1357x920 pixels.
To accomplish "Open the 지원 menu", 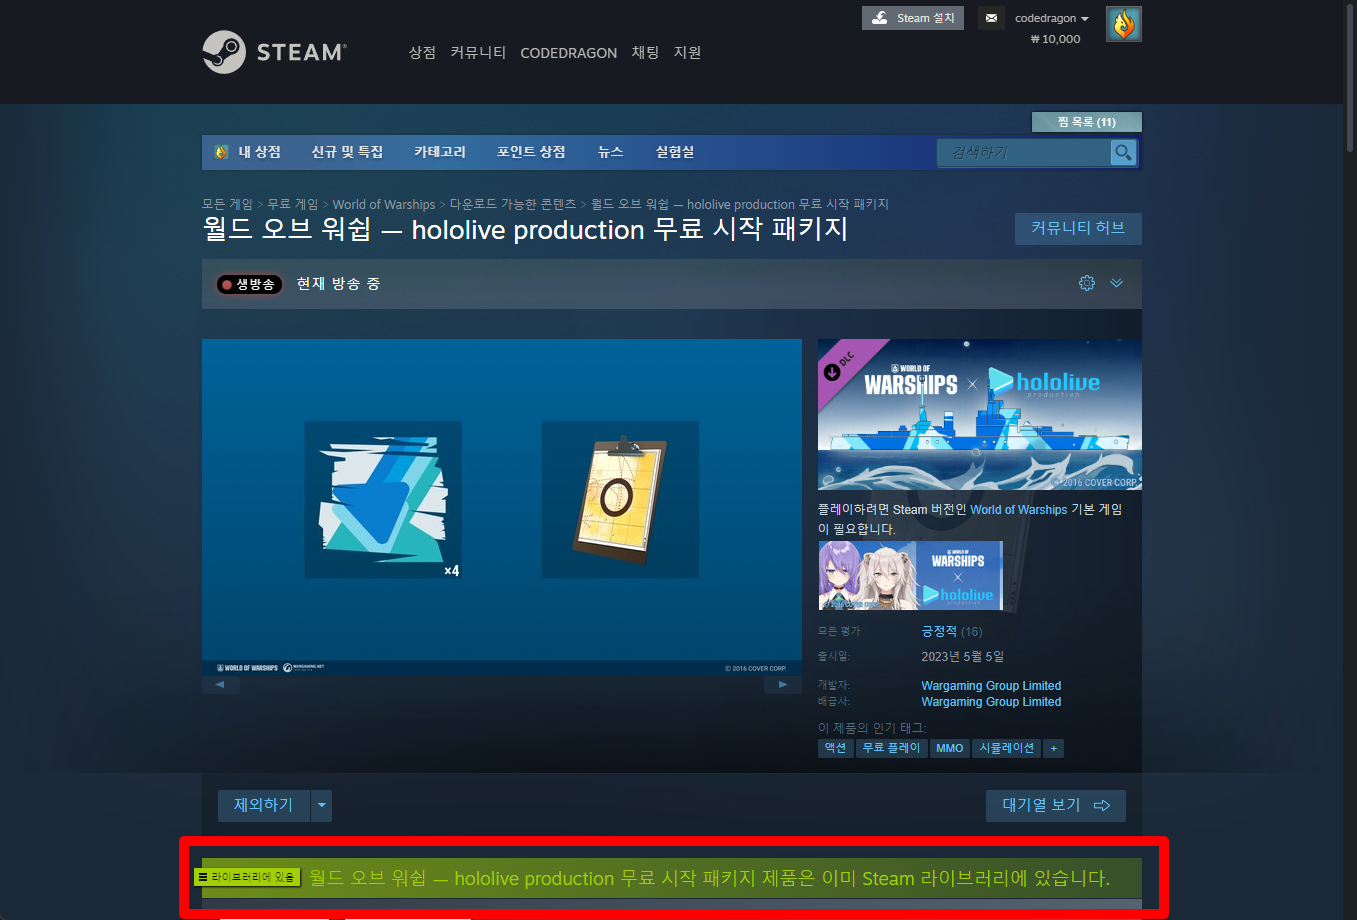I will click(x=687, y=52).
